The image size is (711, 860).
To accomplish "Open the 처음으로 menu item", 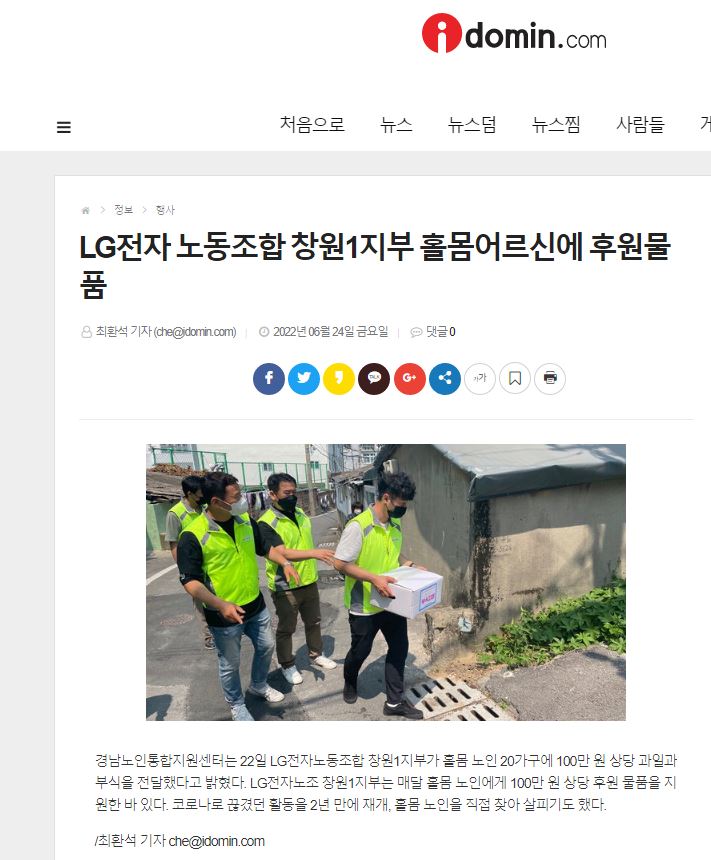I will [x=312, y=125].
